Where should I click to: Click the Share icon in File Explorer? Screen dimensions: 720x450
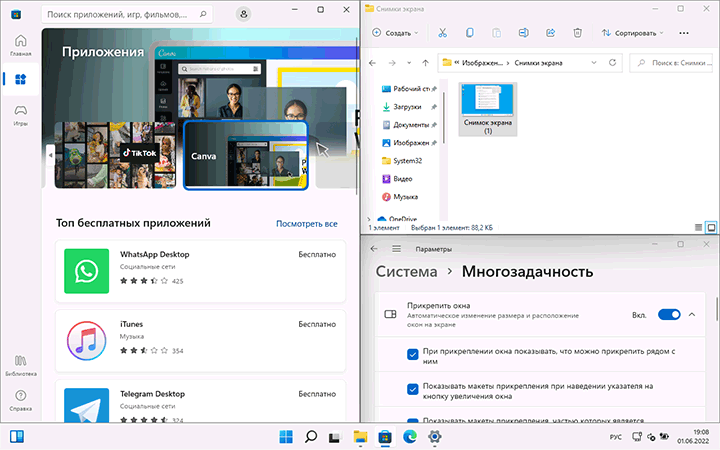[551, 33]
